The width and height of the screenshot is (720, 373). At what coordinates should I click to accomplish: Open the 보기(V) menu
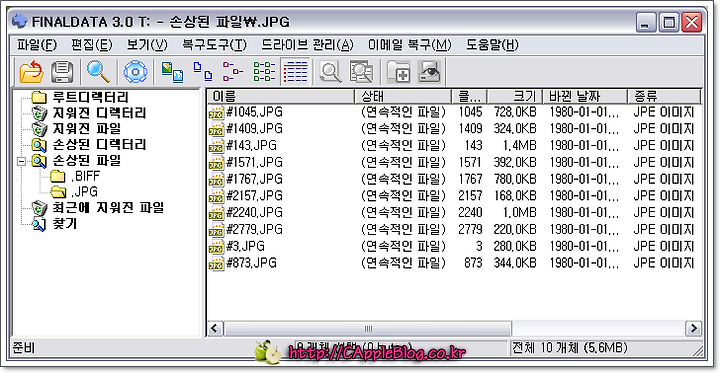coord(147,45)
